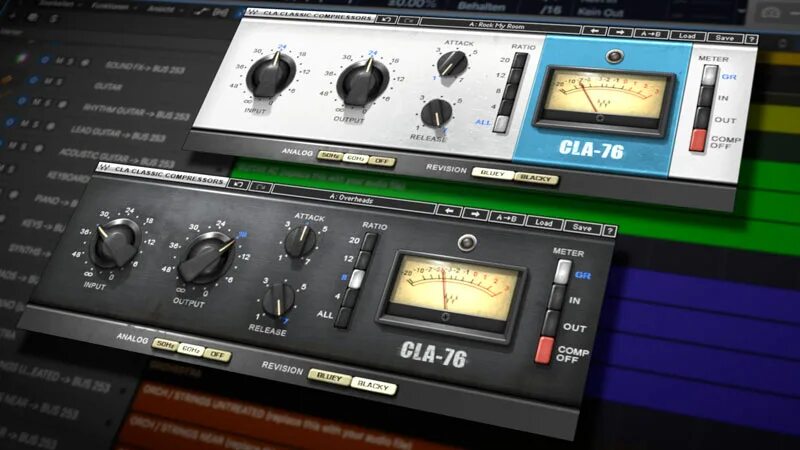Viewport: 800px width, 450px height.
Task: Click redo arrow in silver CLA-76 plugin
Action: click(x=408, y=21)
